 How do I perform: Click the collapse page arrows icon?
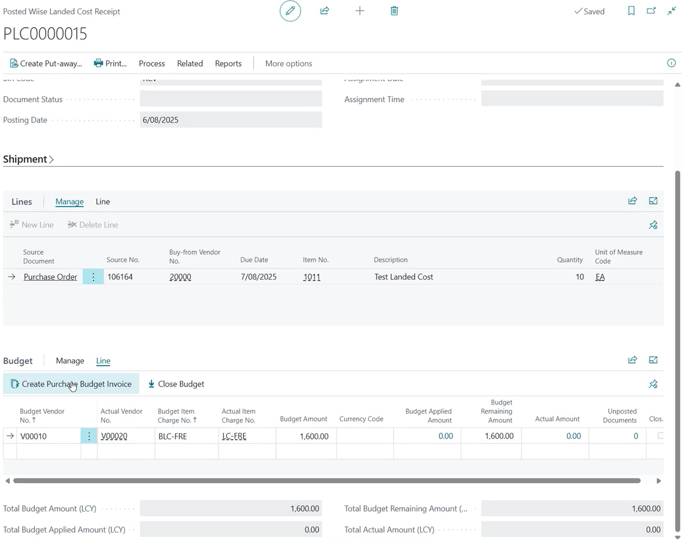point(672,11)
